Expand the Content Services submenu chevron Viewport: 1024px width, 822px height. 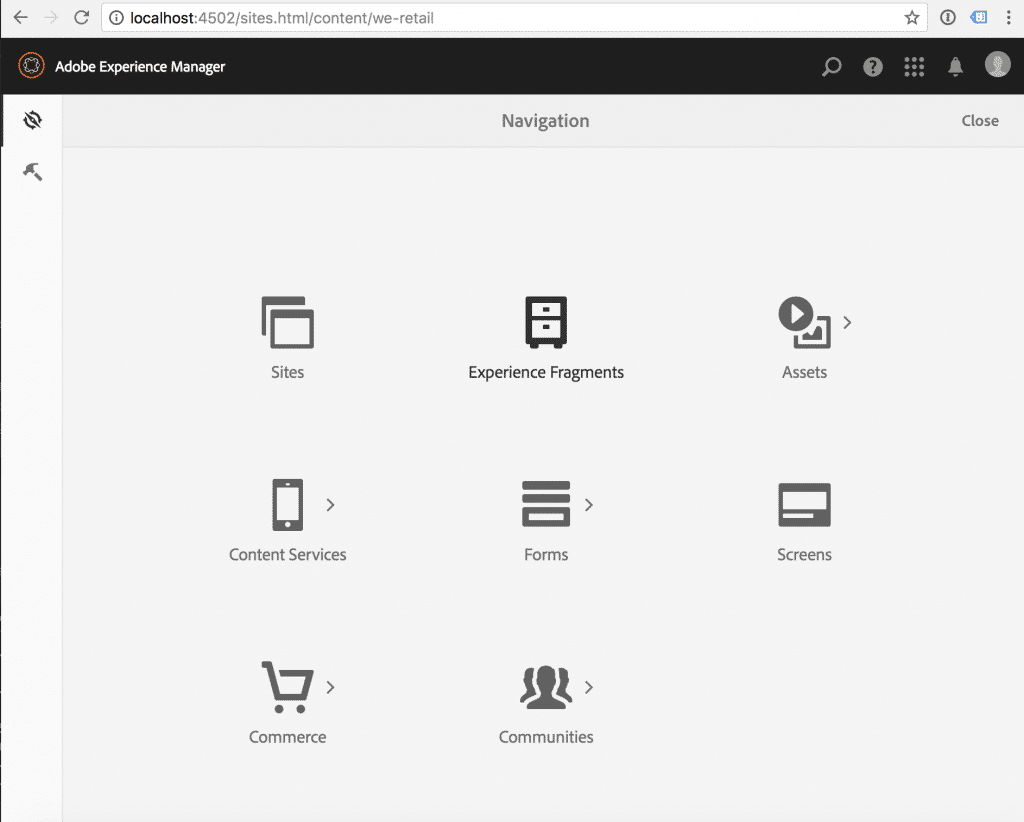click(330, 505)
